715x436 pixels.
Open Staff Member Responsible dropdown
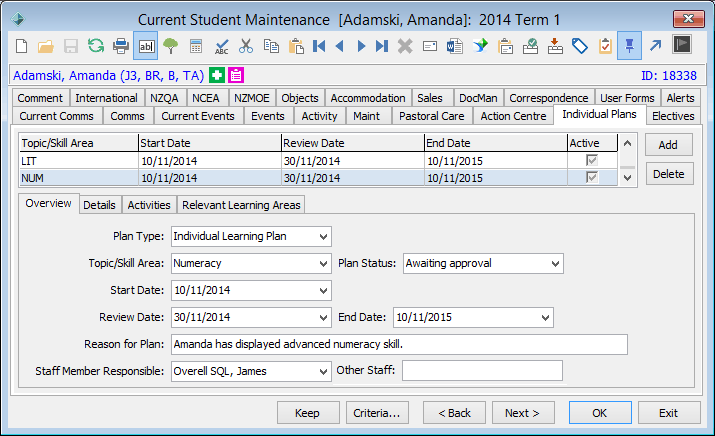[x=323, y=371]
